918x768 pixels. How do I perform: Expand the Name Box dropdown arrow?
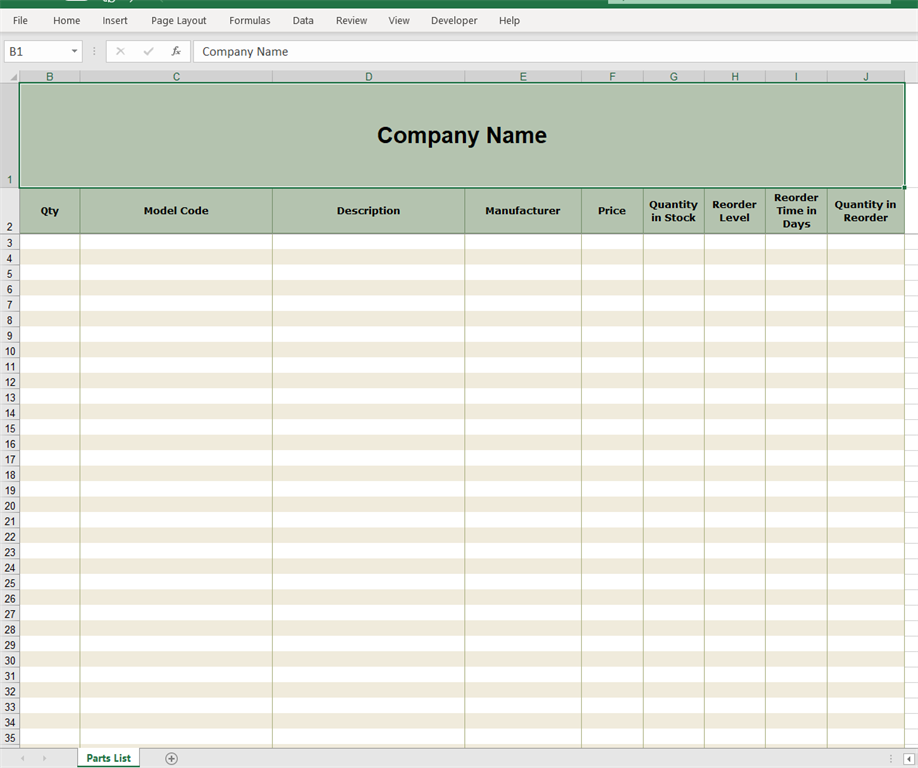pyautogui.click(x=74, y=52)
